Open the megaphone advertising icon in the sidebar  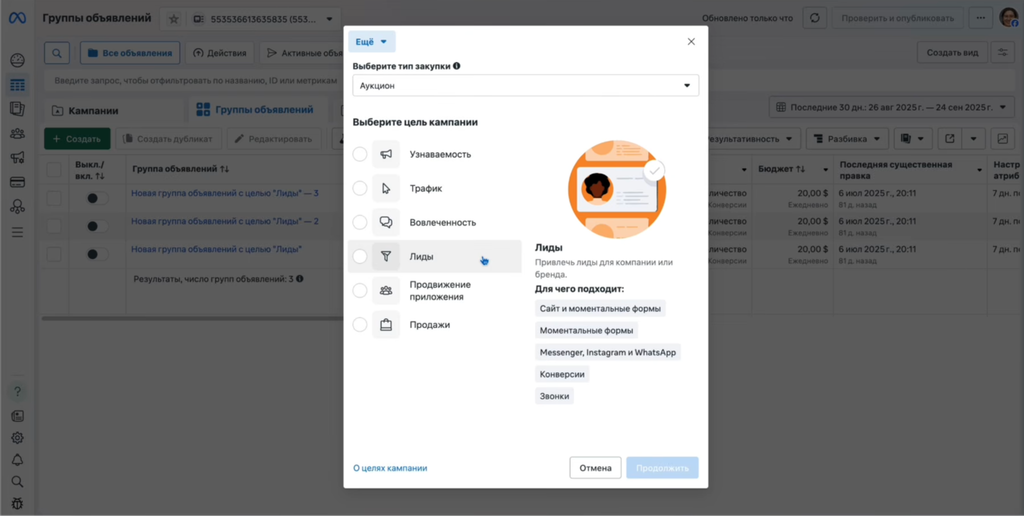coord(18,157)
